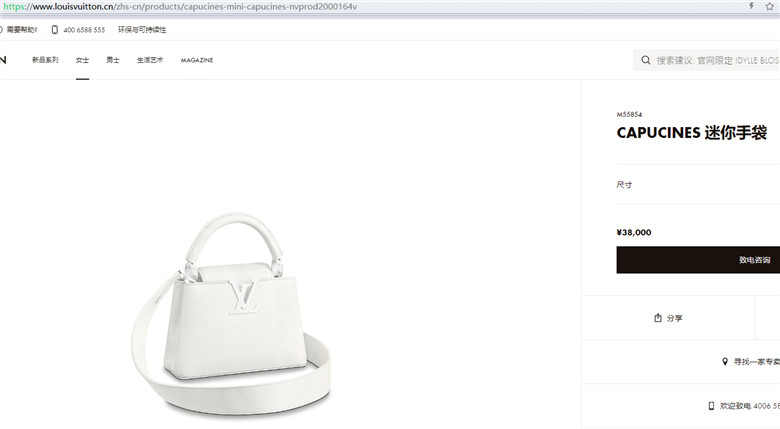780x429 pixels.
Task: Click the white Capucines bag product image
Action: (231, 313)
